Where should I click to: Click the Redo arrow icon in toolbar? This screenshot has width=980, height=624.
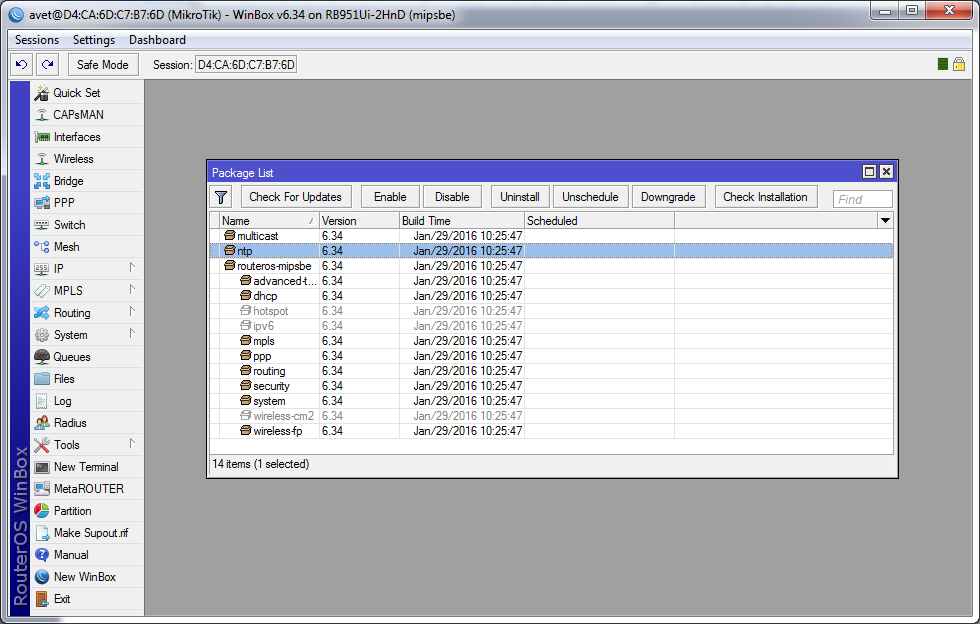[47, 64]
